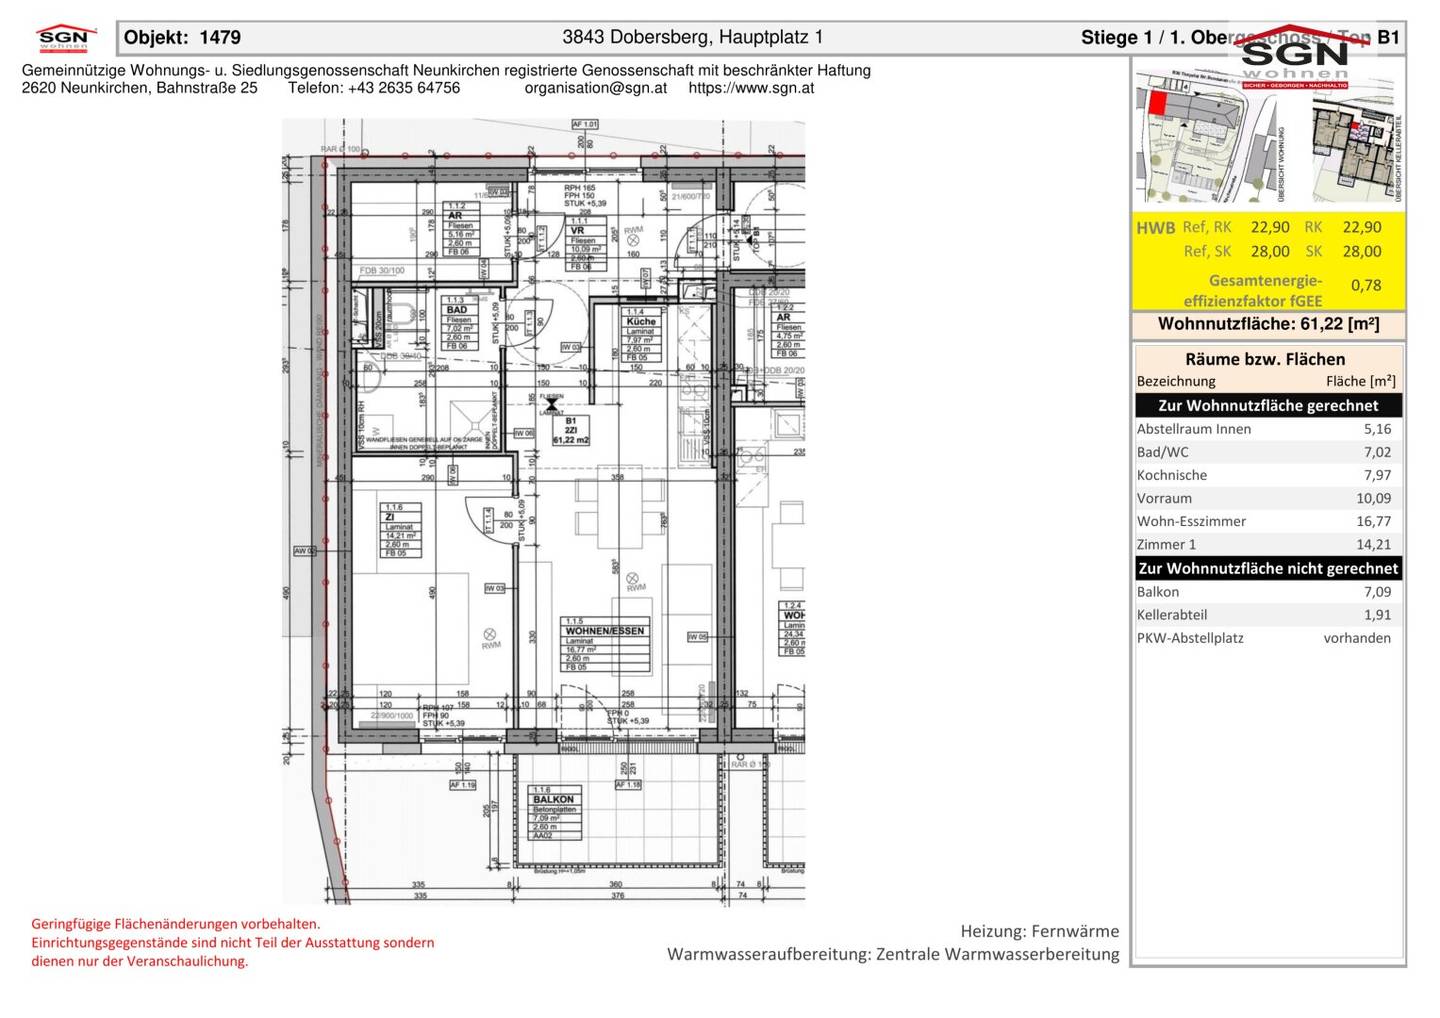
Task: Click the AF 1.01 window tag atop the plan
Action: pos(585,124)
